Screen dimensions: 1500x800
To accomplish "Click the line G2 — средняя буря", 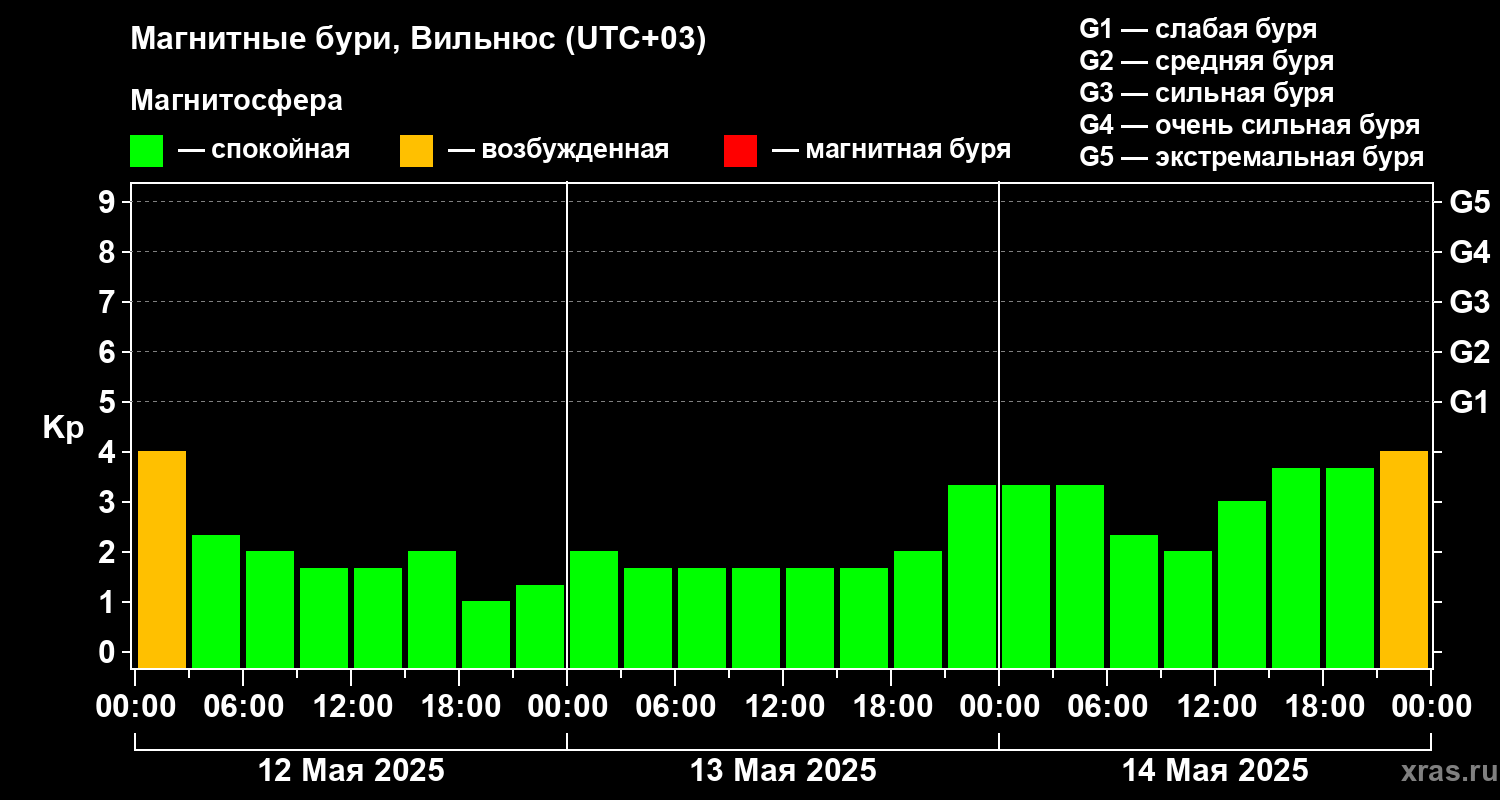I will point(1207,61).
